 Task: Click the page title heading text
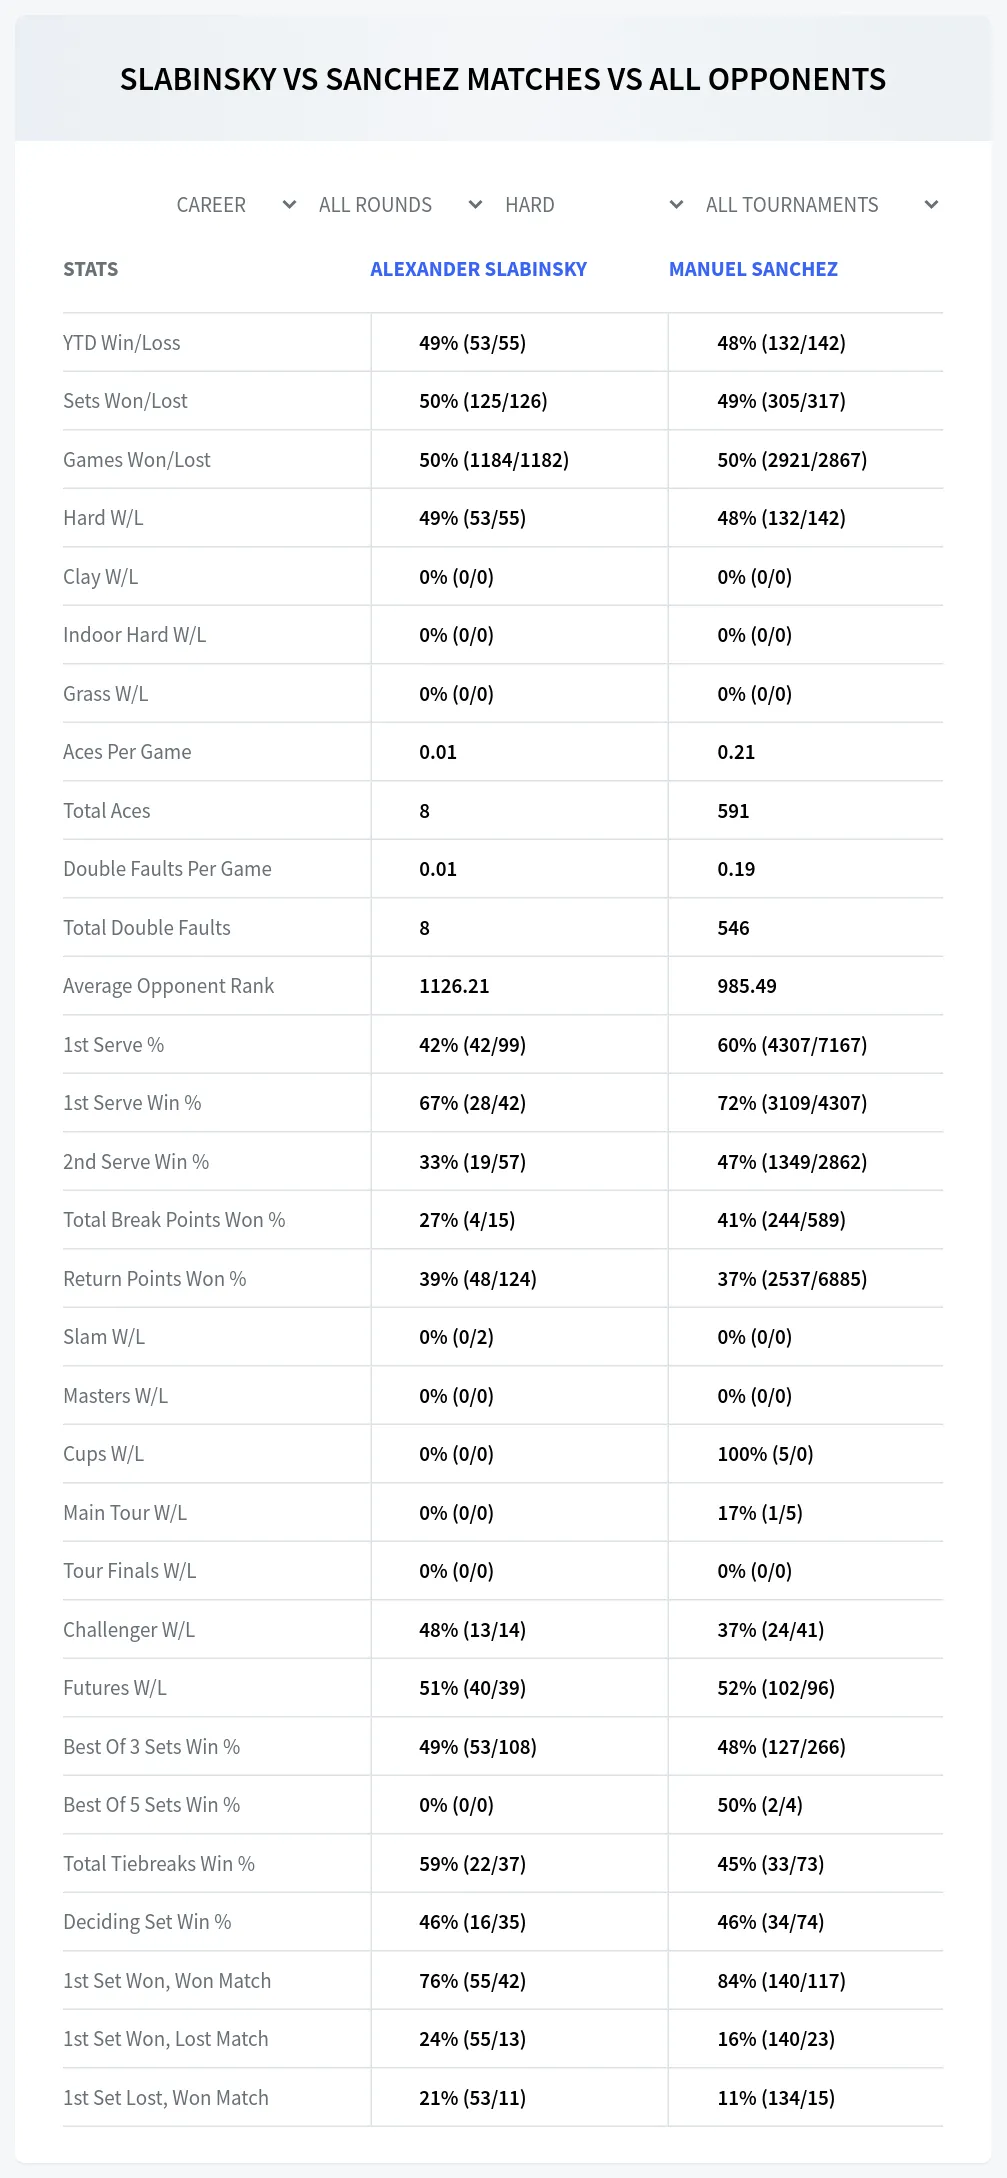click(x=503, y=79)
